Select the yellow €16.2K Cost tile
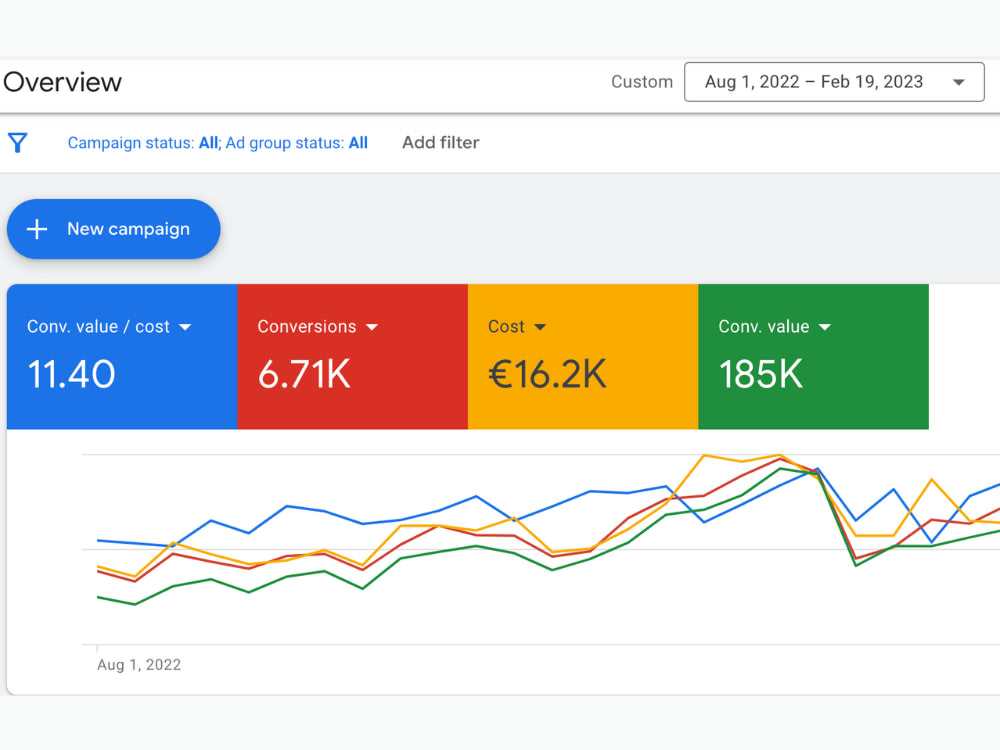 pyautogui.click(x=583, y=357)
